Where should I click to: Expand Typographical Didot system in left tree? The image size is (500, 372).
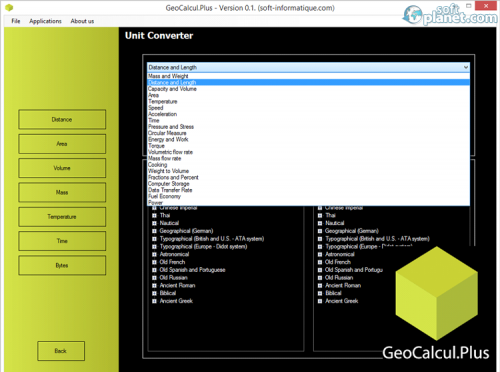154,247
